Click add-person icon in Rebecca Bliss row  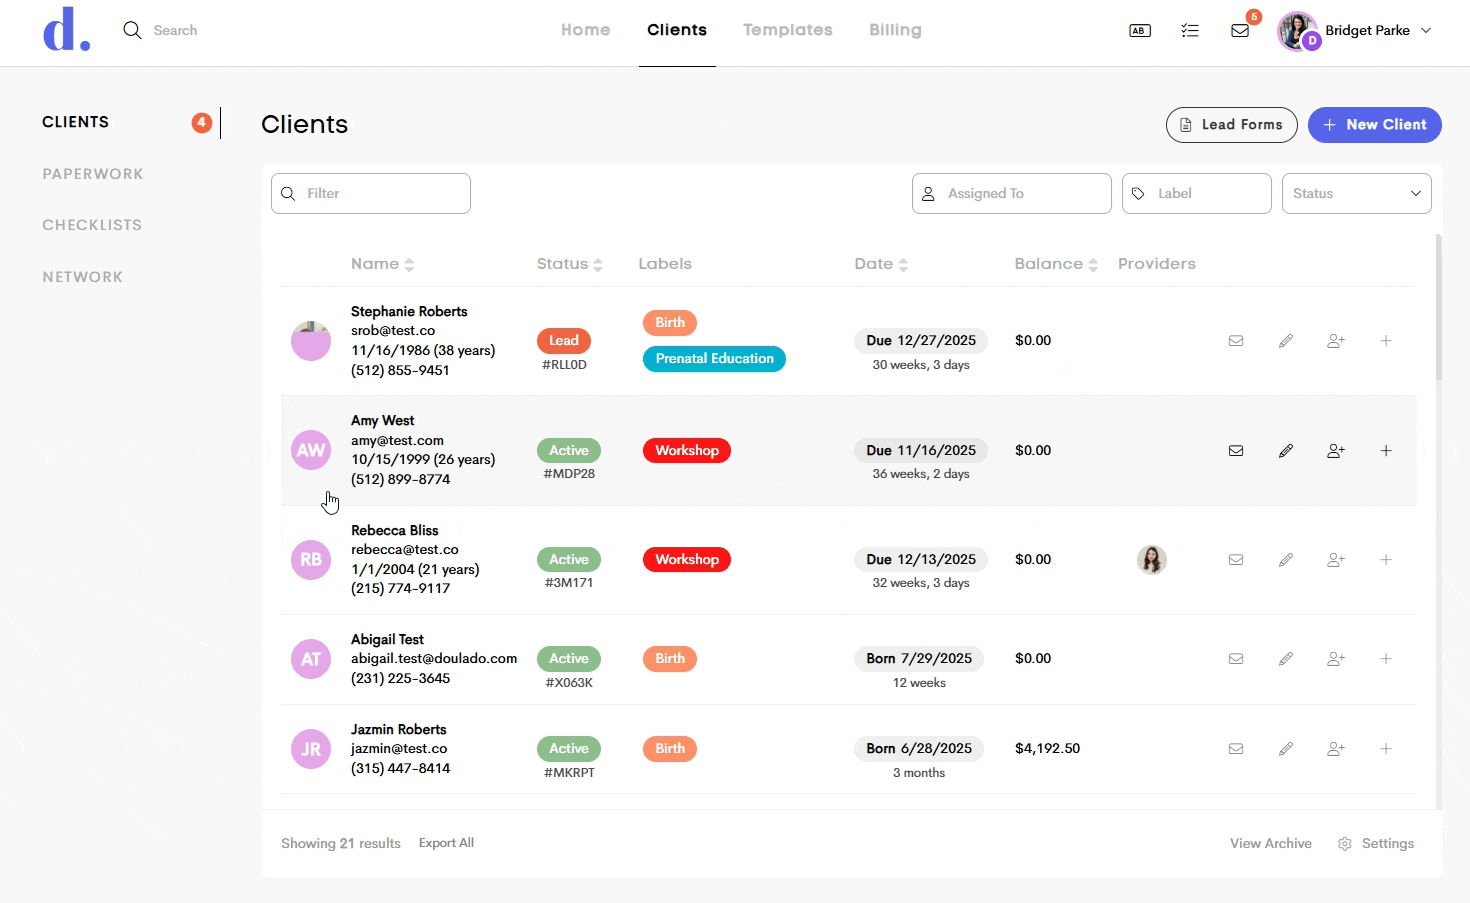tap(1336, 560)
